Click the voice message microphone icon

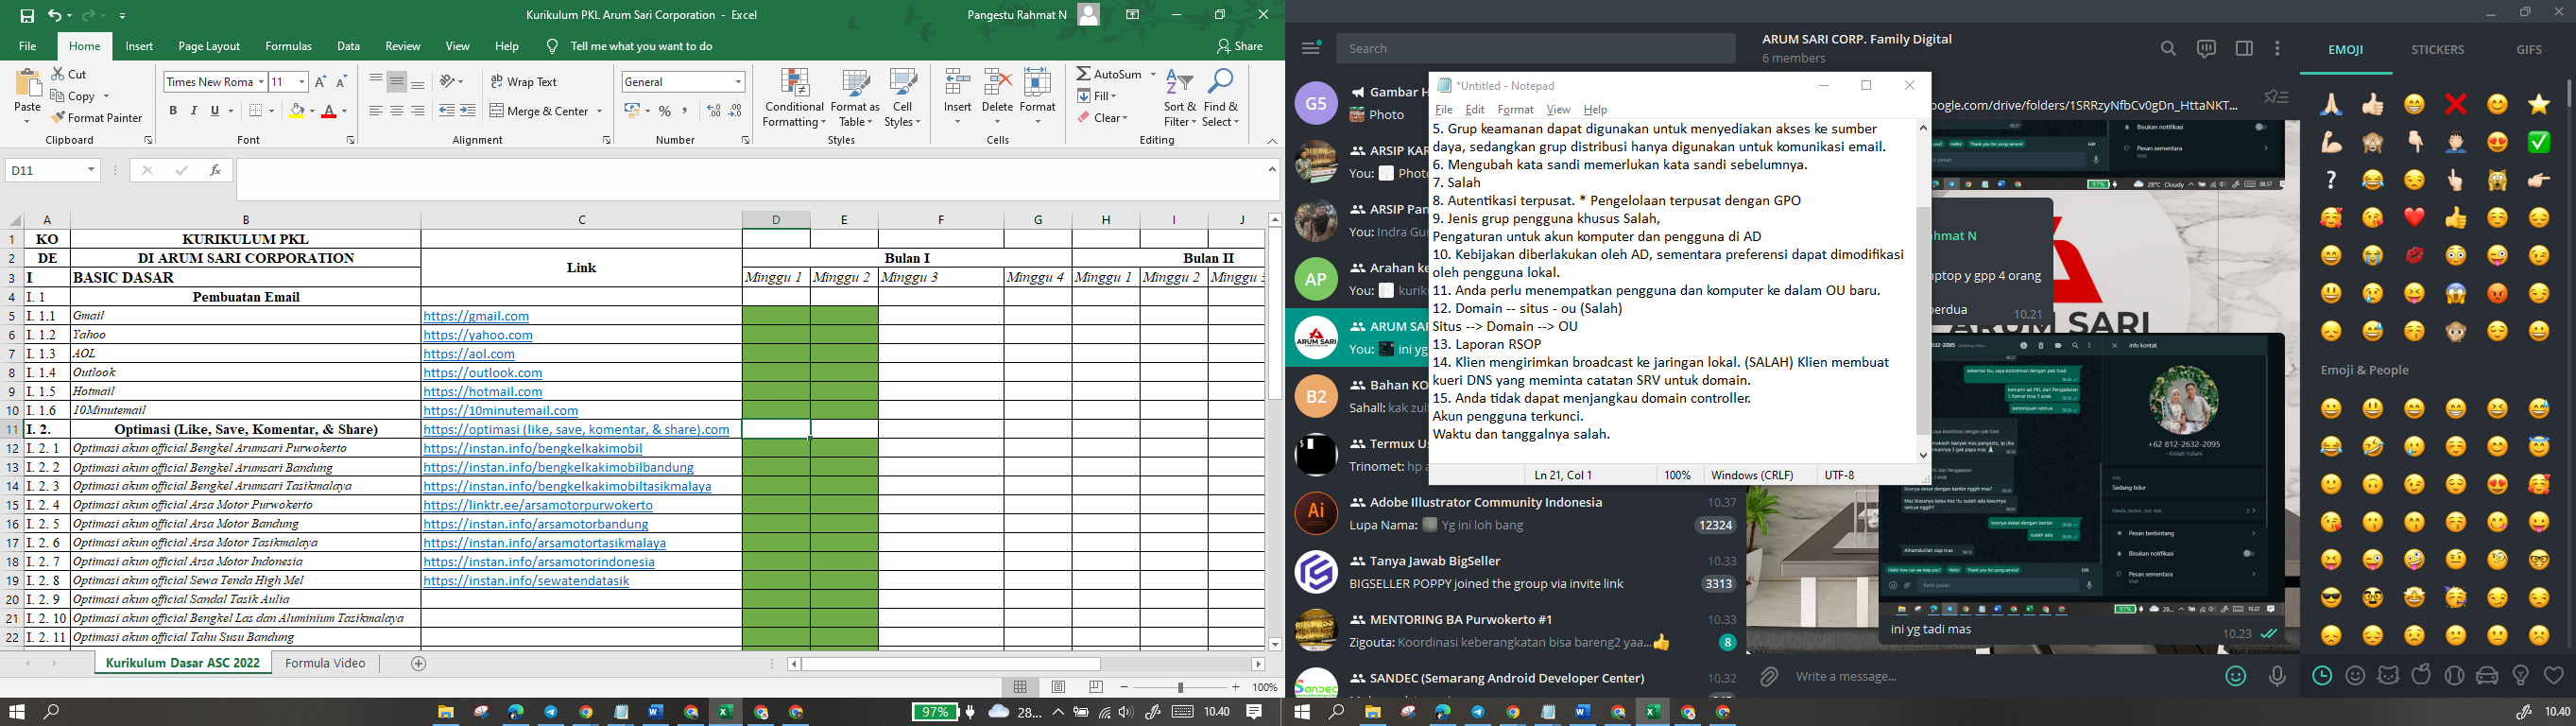pos(2277,677)
